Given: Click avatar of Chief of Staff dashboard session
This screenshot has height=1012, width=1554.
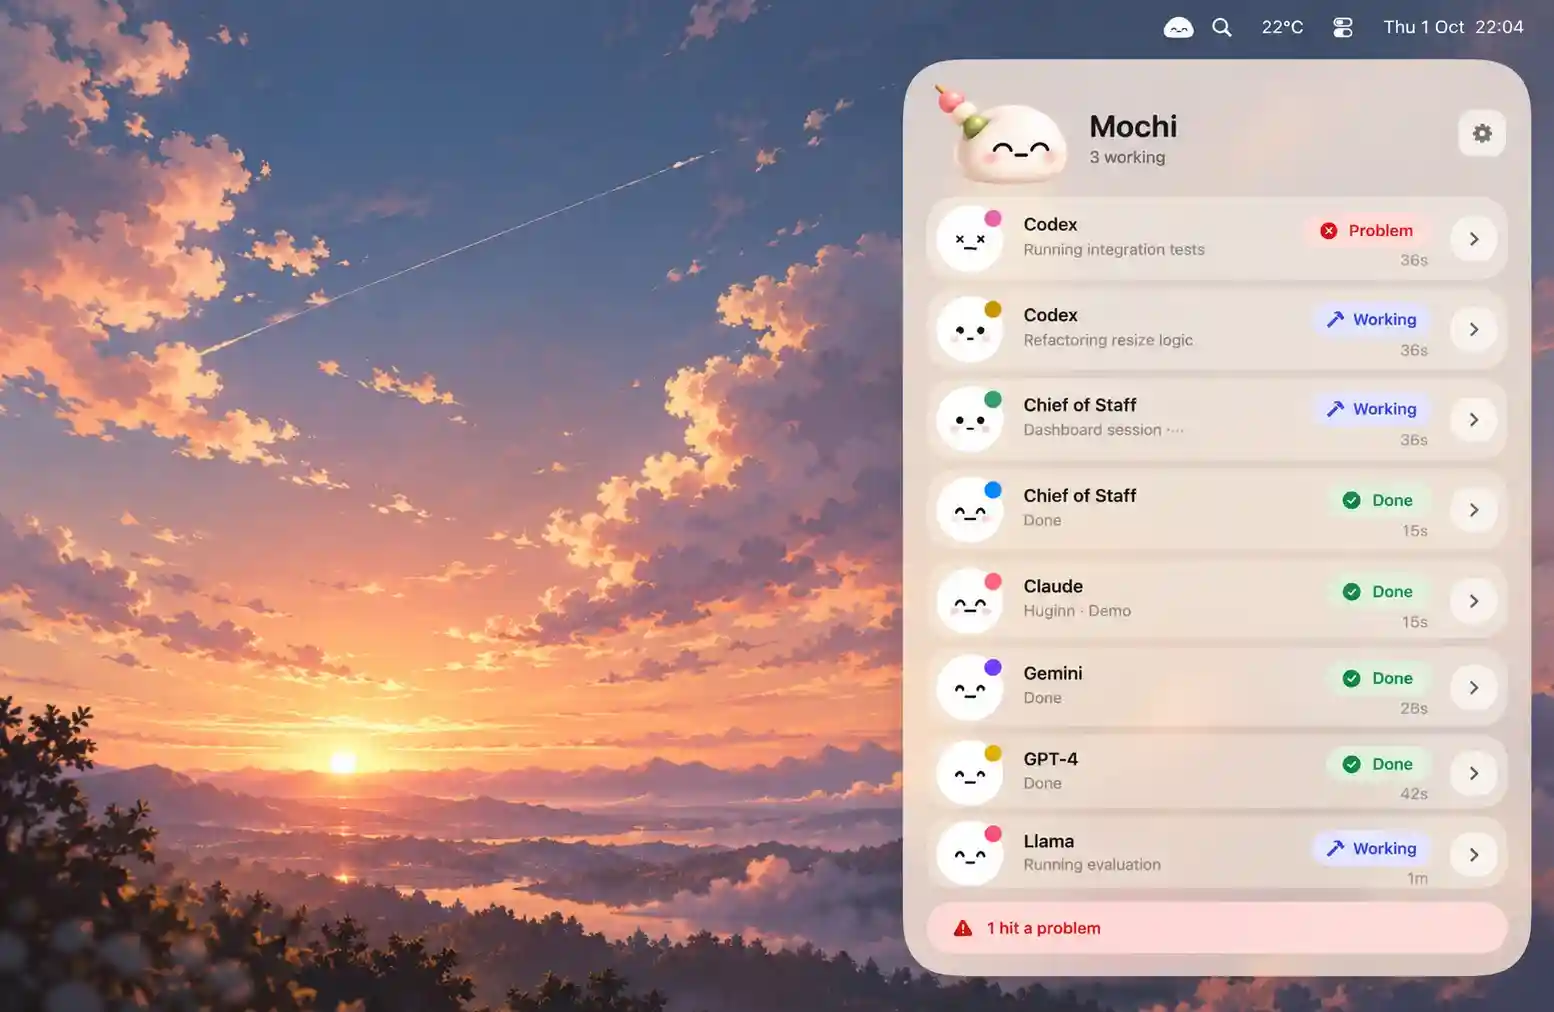Looking at the screenshot, I should pos(970,419).
